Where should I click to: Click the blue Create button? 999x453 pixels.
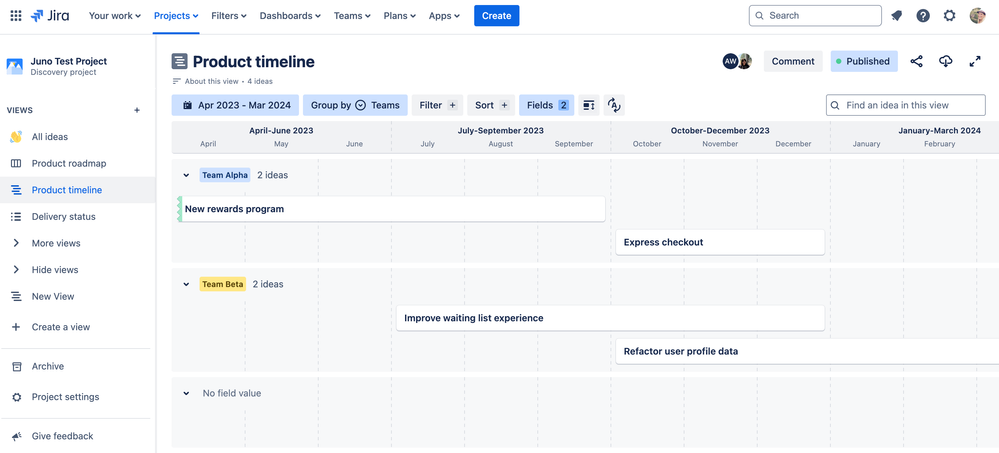click(x=496, y=16)
